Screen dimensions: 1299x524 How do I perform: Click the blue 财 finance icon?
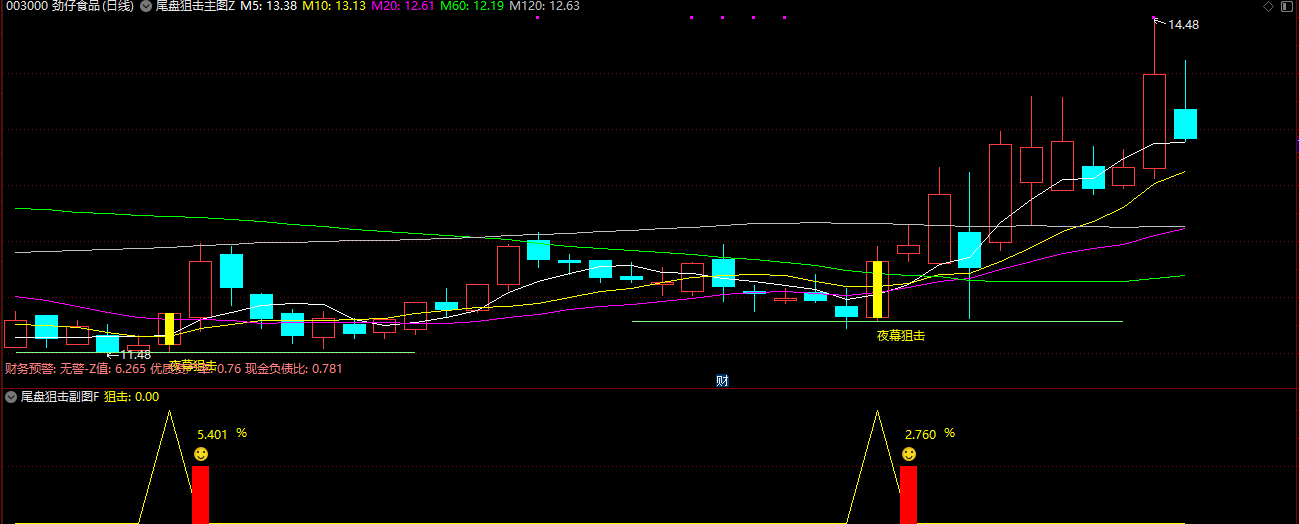tap(721, 380)
